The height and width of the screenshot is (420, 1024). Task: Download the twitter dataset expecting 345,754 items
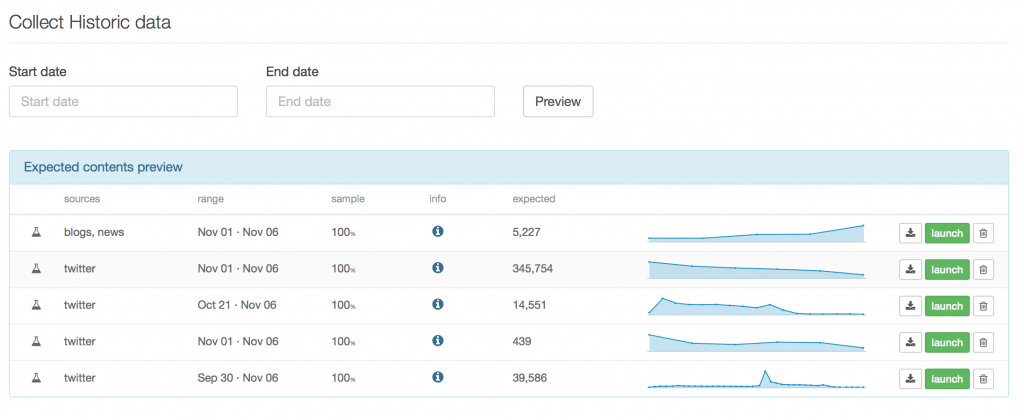pyautogui.click(x=910, y=269)
